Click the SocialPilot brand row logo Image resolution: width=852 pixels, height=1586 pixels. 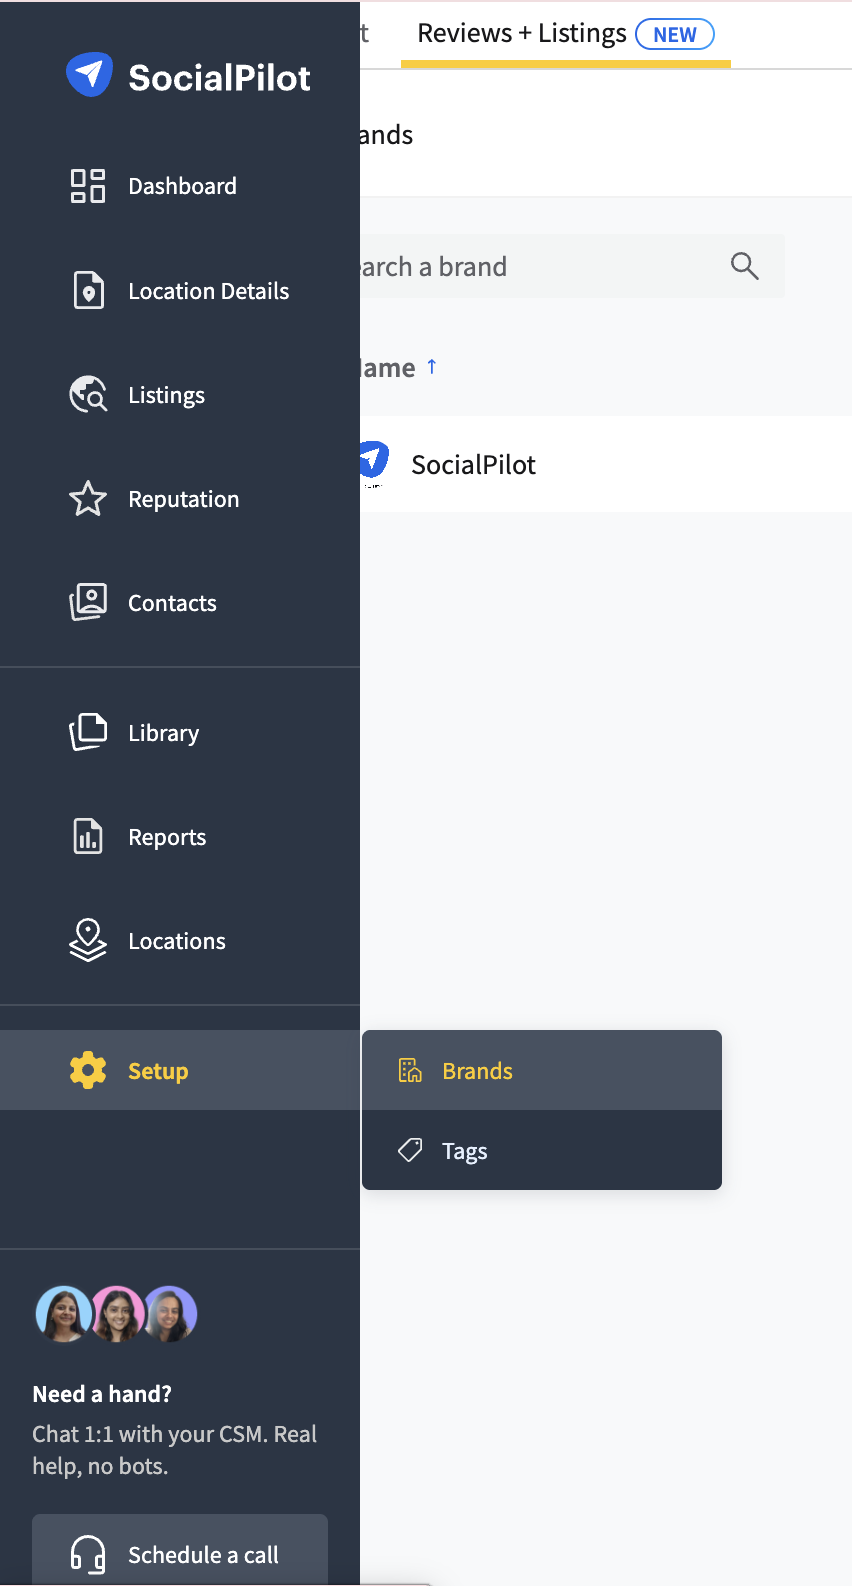(374, 462)
